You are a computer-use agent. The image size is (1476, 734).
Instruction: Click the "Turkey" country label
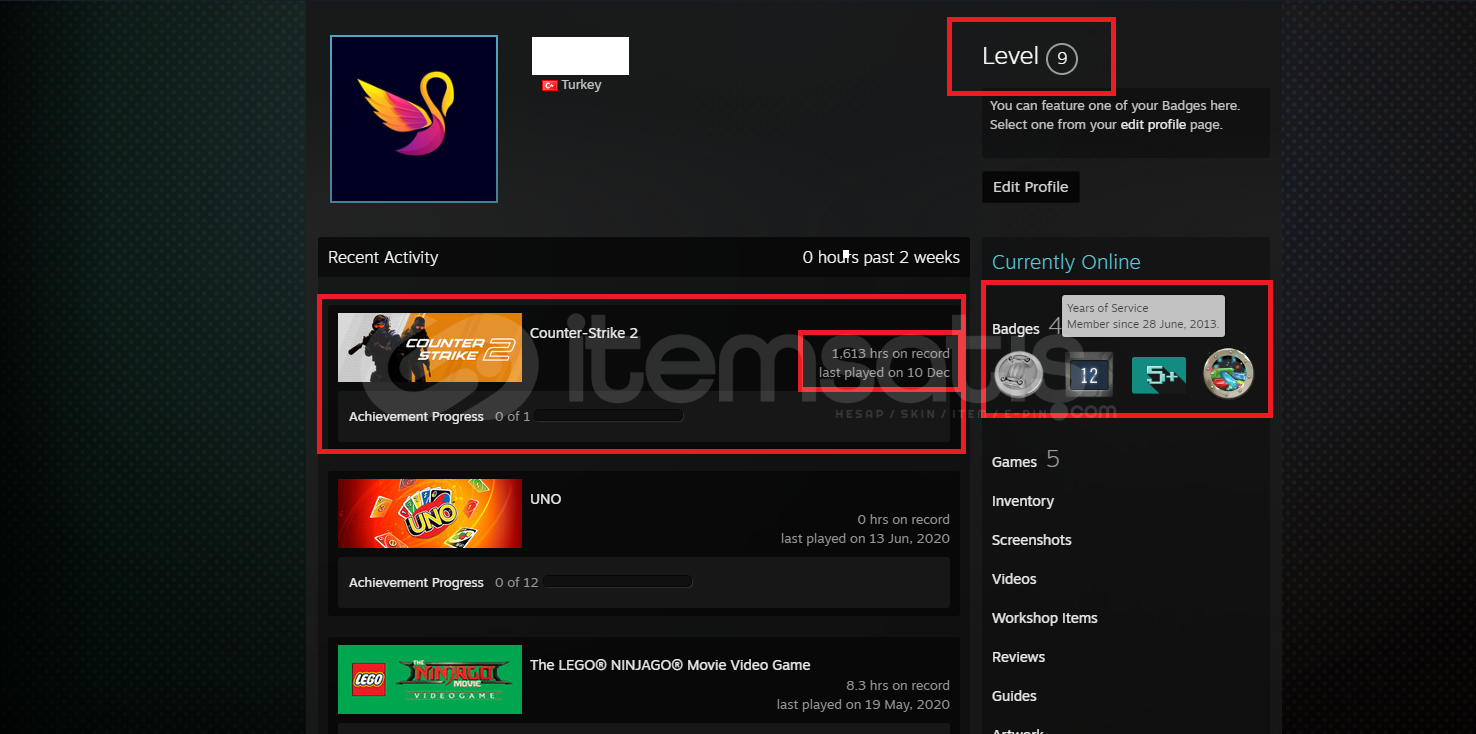(x=581, y=85)
